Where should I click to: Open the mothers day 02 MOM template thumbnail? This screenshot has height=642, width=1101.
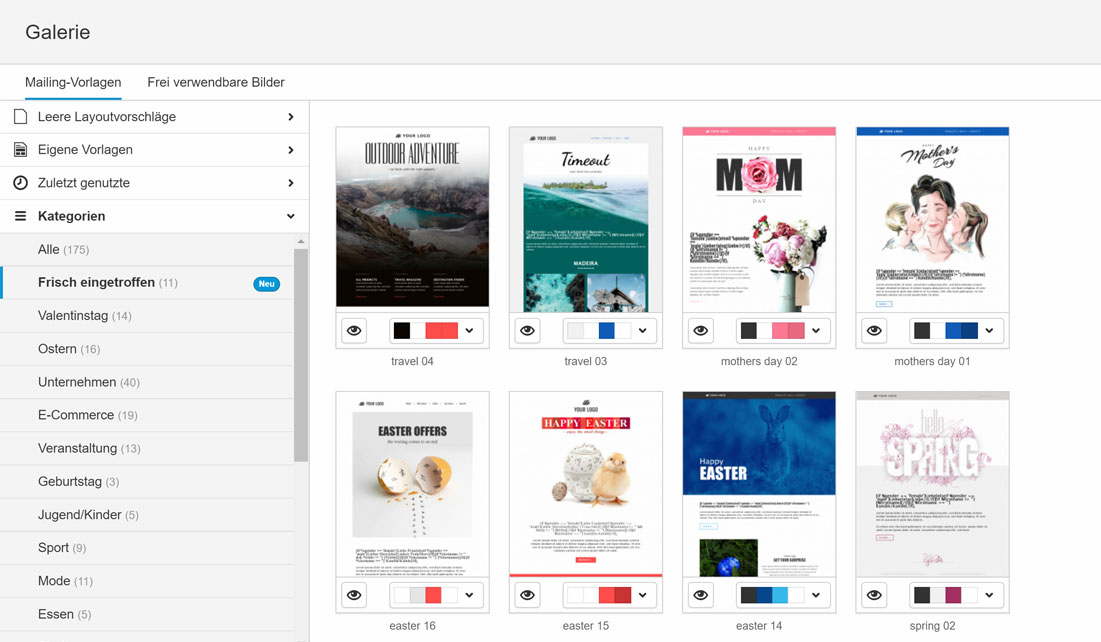click(759, 219)
